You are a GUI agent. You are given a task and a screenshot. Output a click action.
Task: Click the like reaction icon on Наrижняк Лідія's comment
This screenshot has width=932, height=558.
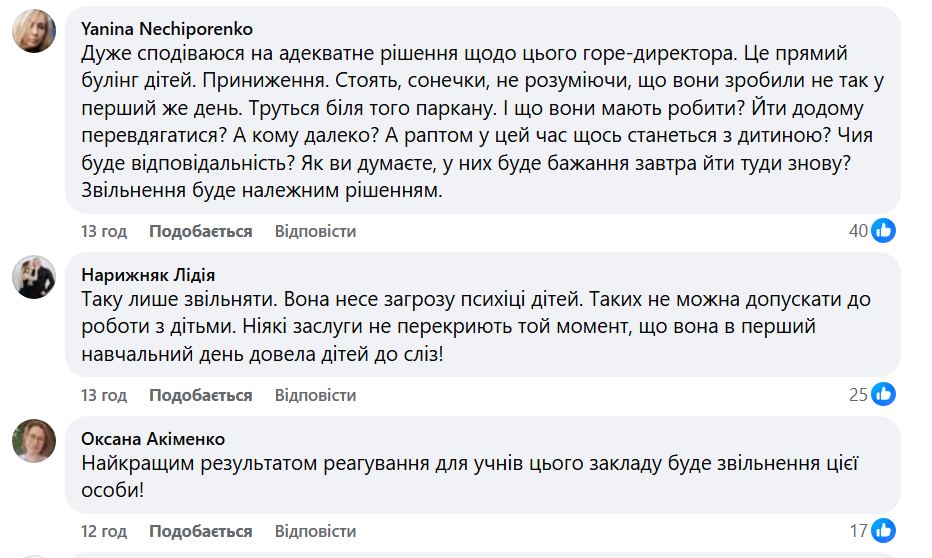[883, 395]
